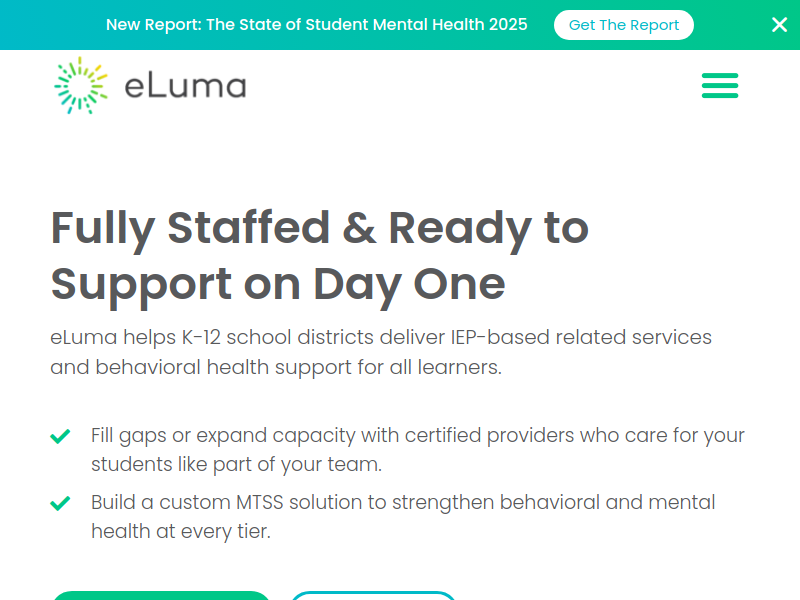The width and height of the screenshot is (800, 600).
Task: Click 'students like part of your team' text
Action: pyautogui.click(x=236, y=465)
